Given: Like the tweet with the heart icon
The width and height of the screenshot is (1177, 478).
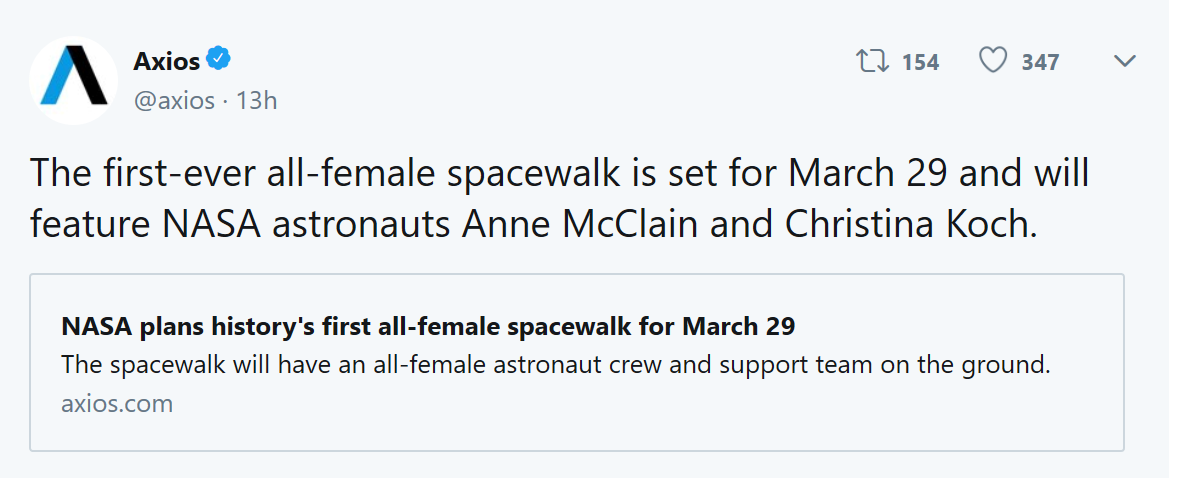Looking at the screenshot, I should [992, 62].
